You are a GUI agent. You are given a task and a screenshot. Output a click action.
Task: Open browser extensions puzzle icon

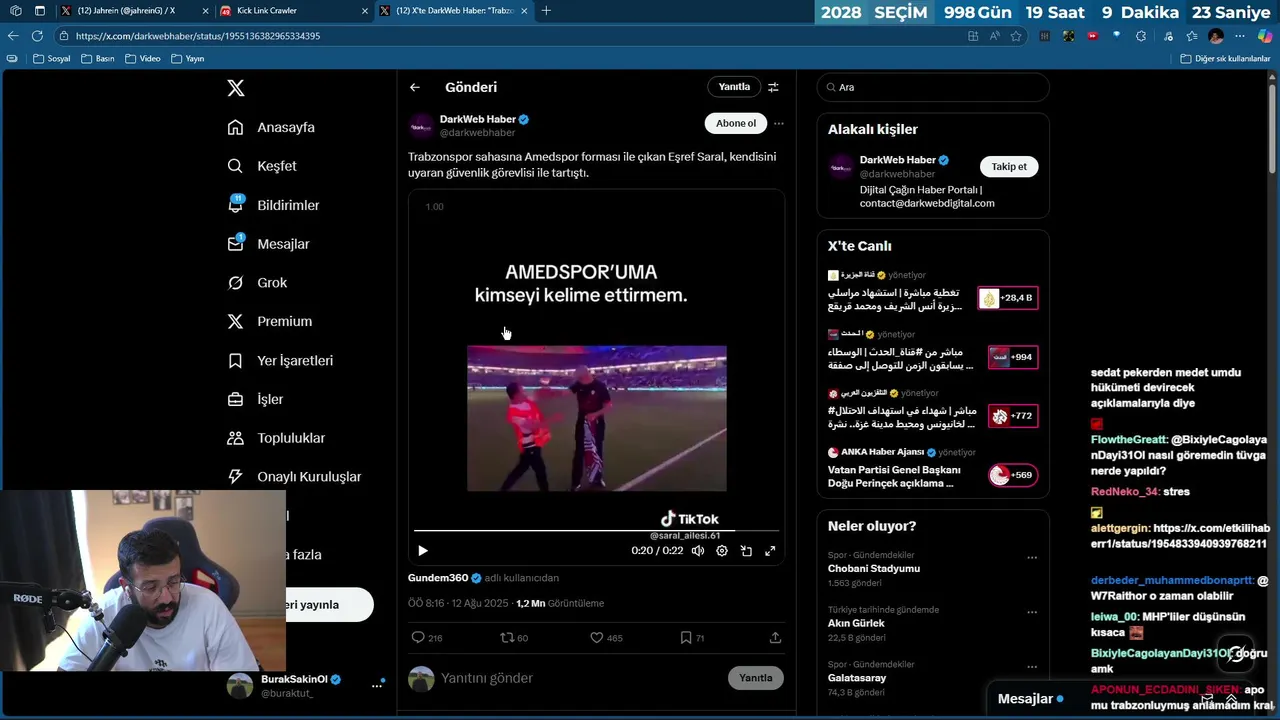point(1141,36)
